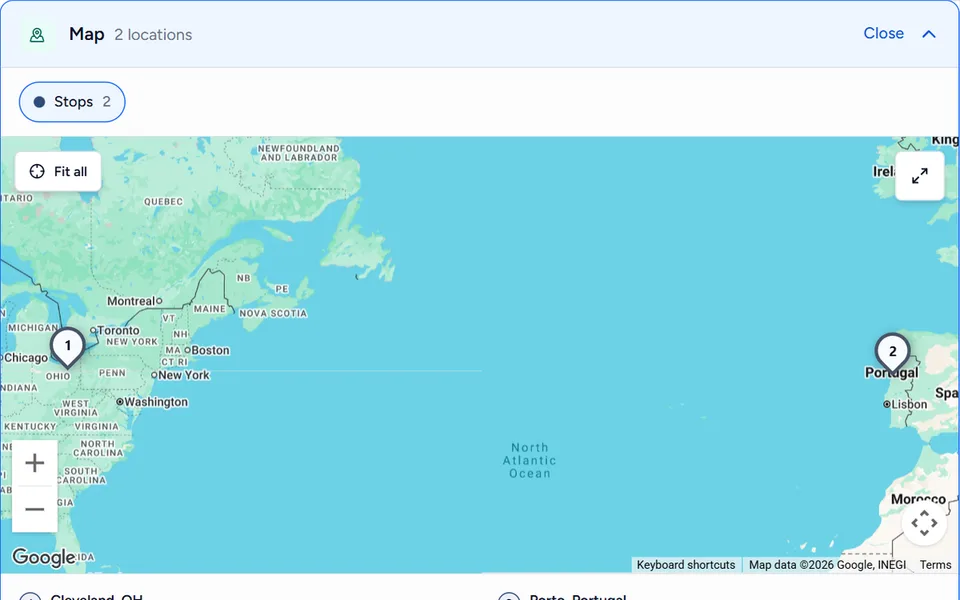This screenshot has height=600, width=960.
Task: Select stop marker 2 in Portugal
Action: (x=892, y=353)
